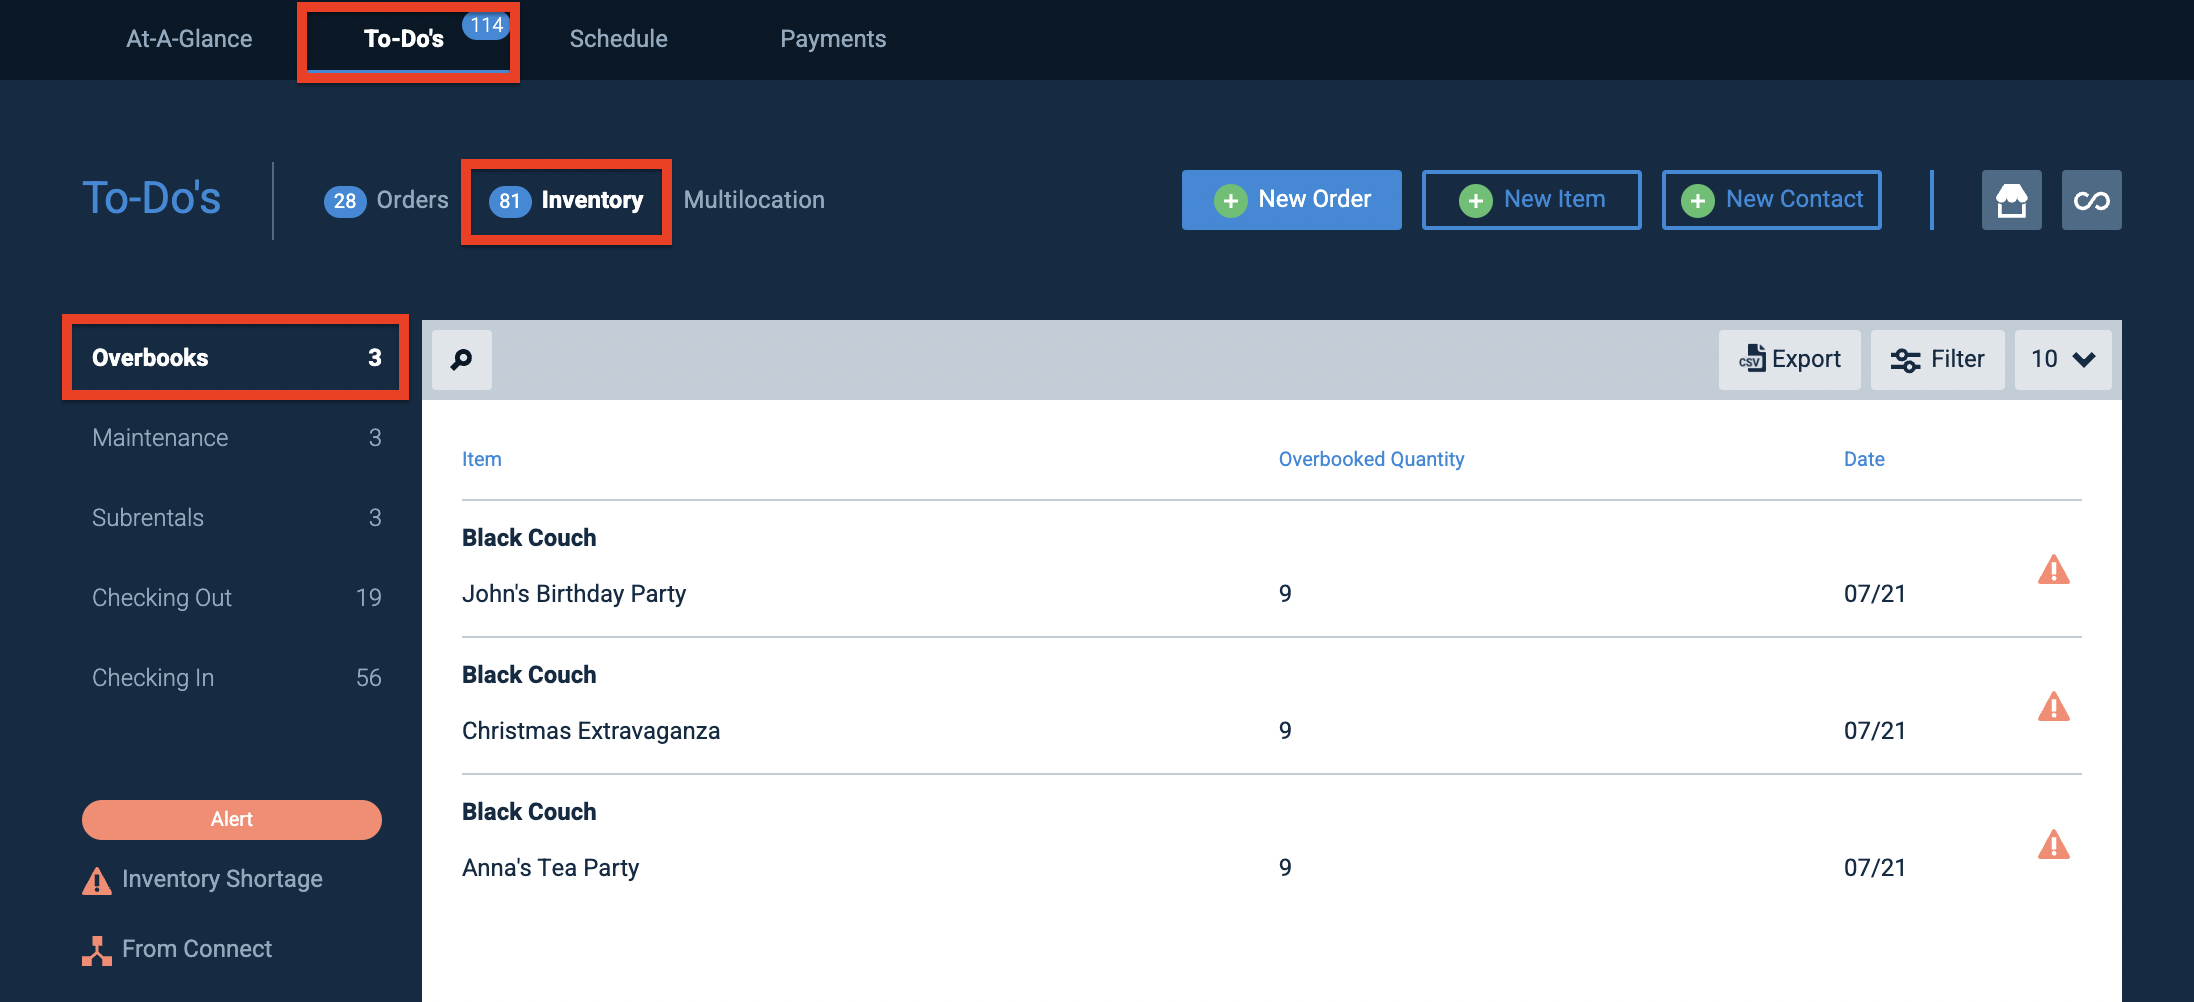Screen dimensions: 2194x1002
Task: Click the 28 badge beside Orders
Action: (x=345, y=201)
